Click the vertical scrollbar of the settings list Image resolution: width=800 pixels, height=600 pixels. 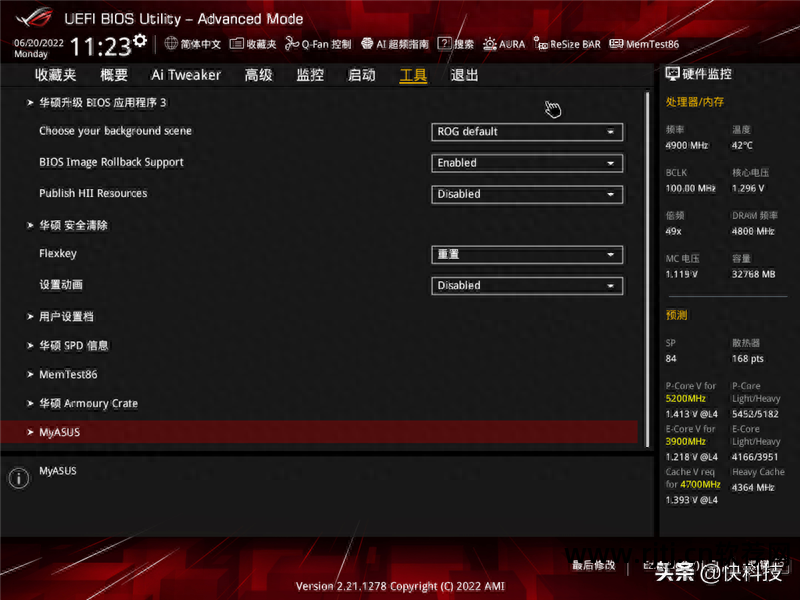[x=647, y=269]
